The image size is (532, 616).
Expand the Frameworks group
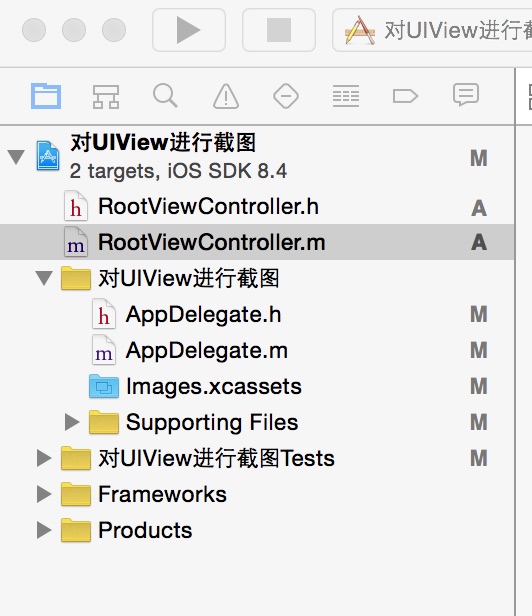[44, 494]
